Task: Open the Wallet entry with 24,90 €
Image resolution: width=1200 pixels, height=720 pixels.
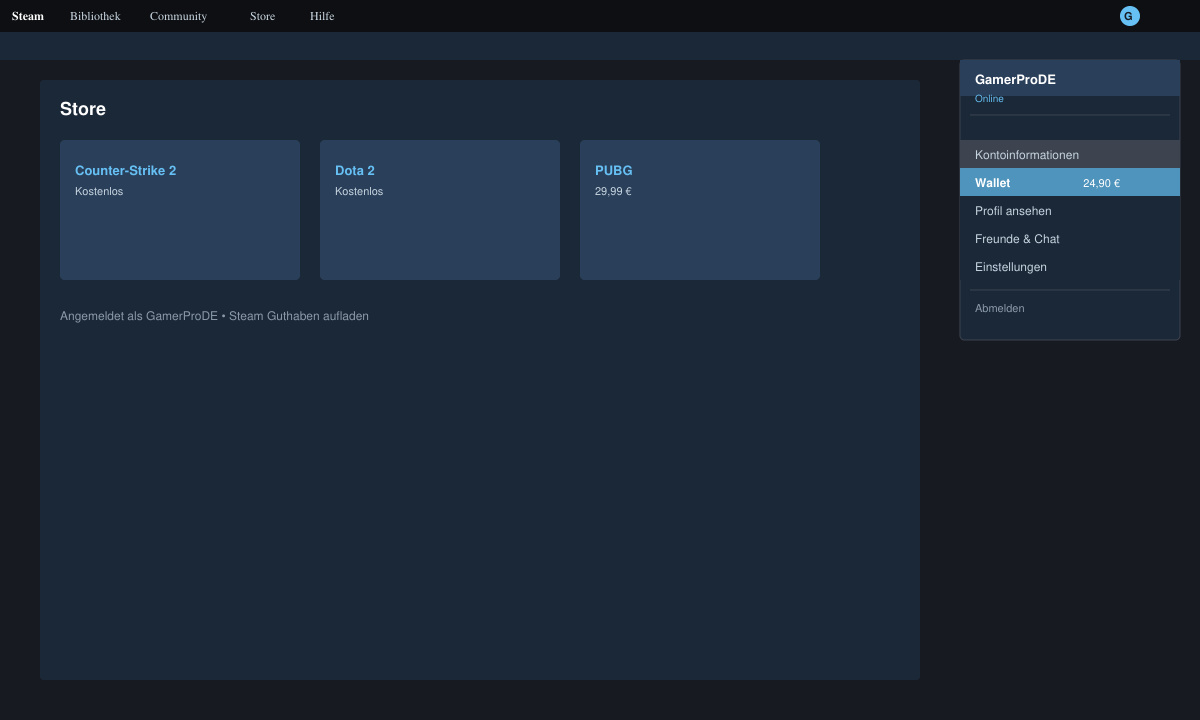Action: [1070, 182]
